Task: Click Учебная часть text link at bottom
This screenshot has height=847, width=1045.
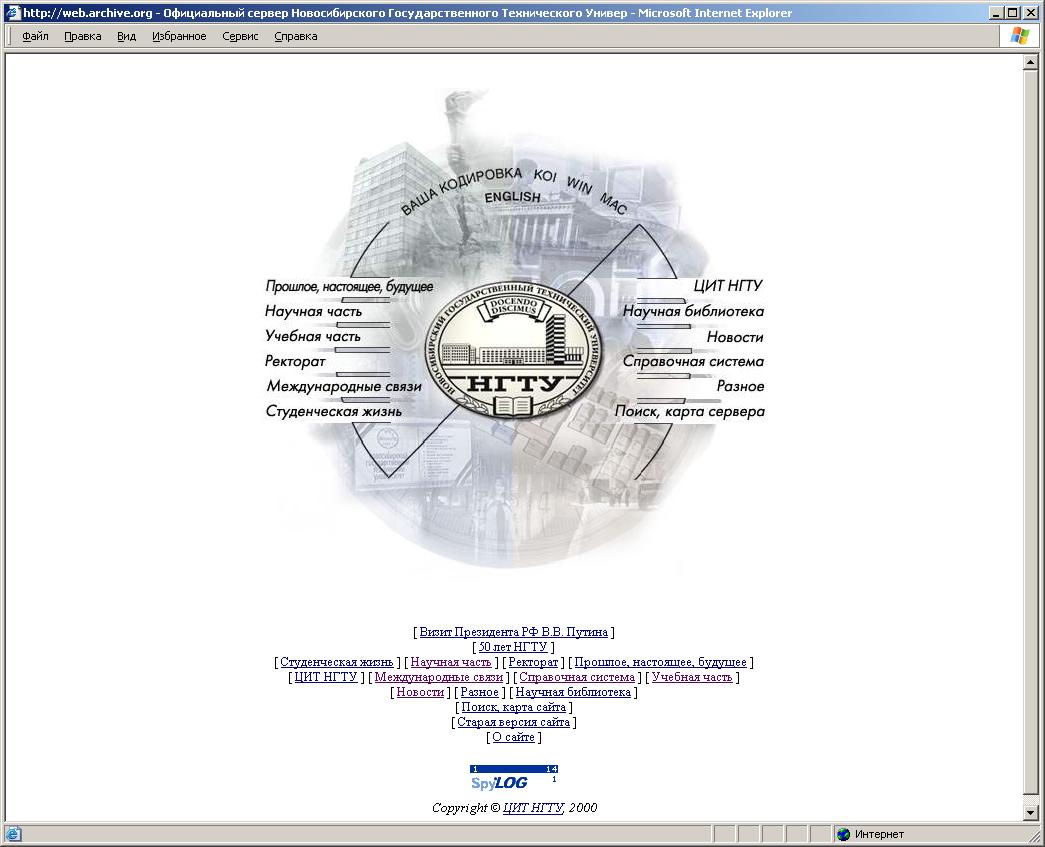Action: point(692,677)
